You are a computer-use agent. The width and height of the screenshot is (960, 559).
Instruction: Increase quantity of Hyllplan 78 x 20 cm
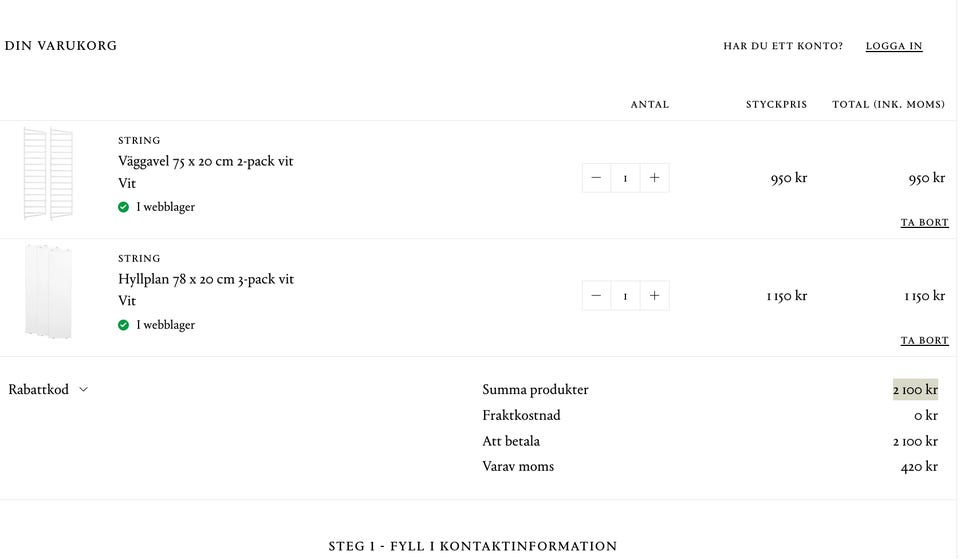tap(654, 296)
